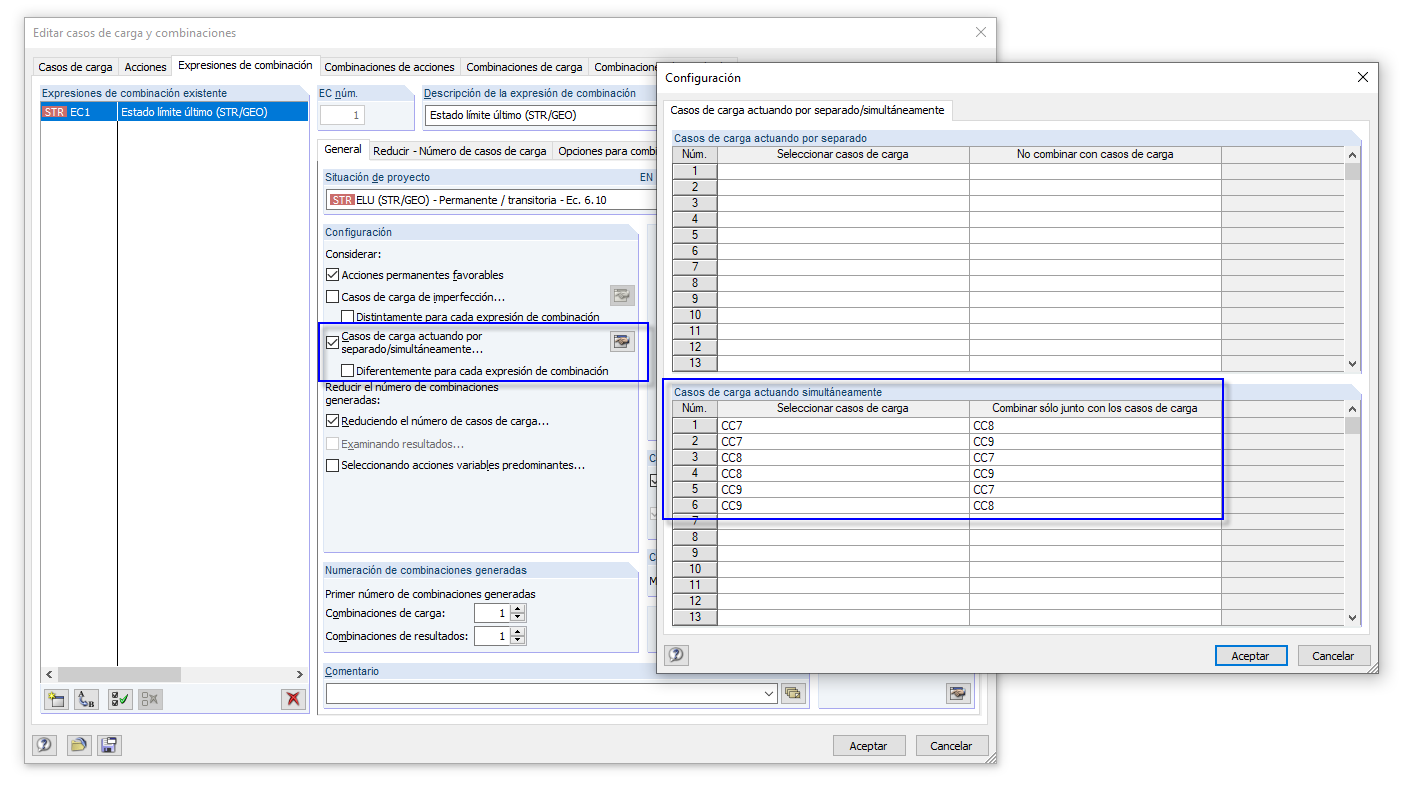Click the save floppy disk icon button
1412x792 pixels.
coord(109,745)
